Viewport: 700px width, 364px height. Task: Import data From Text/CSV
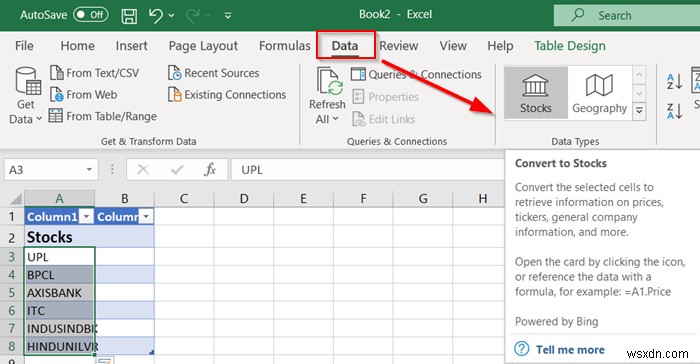(x=95, y=72)
